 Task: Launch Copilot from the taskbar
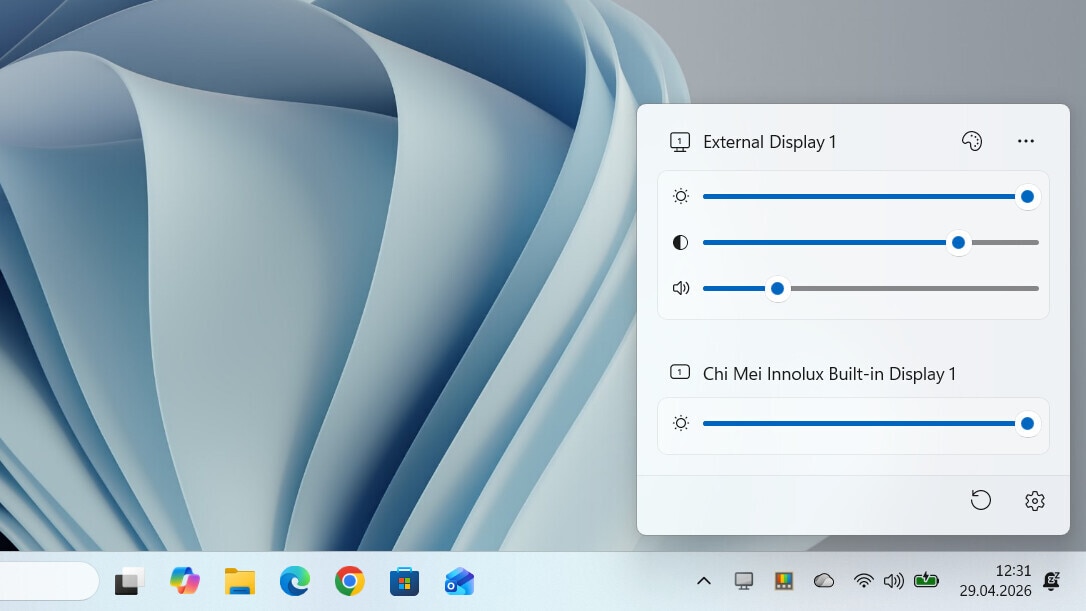pos(185,581)
